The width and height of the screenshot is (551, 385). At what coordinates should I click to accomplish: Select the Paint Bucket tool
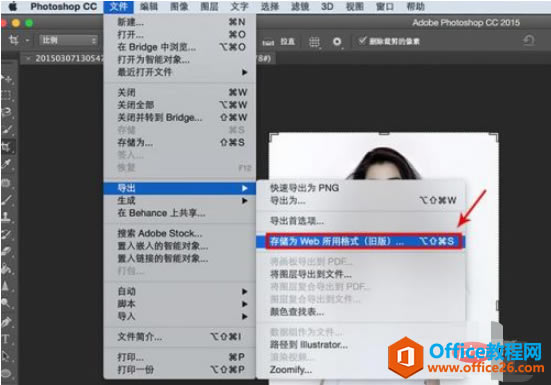(7, 269)
